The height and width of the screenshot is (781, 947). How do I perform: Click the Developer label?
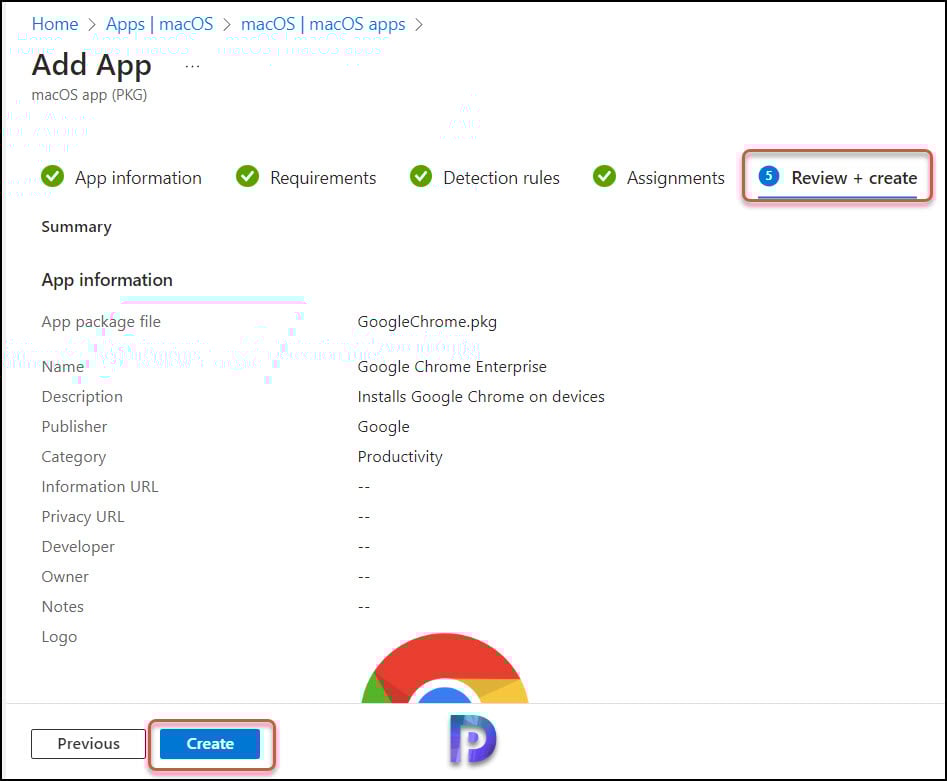[78, 547]
